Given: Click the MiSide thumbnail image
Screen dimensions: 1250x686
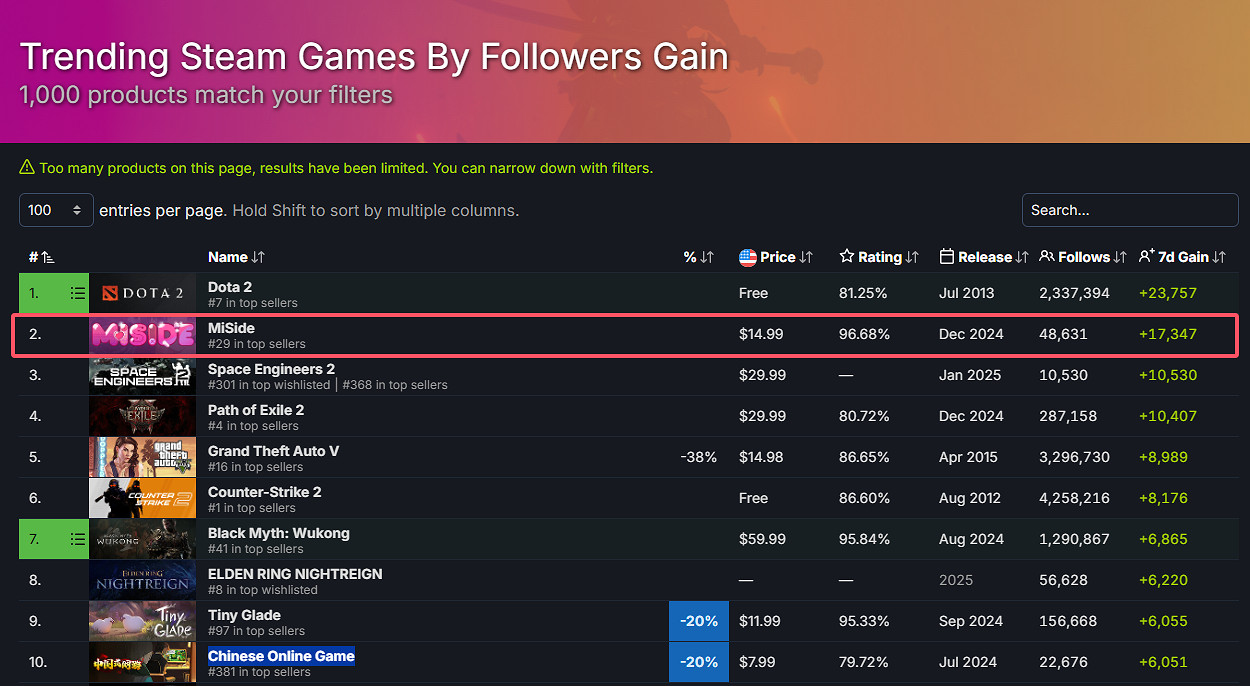Looking at the screenshot, I should coord(142,334).
